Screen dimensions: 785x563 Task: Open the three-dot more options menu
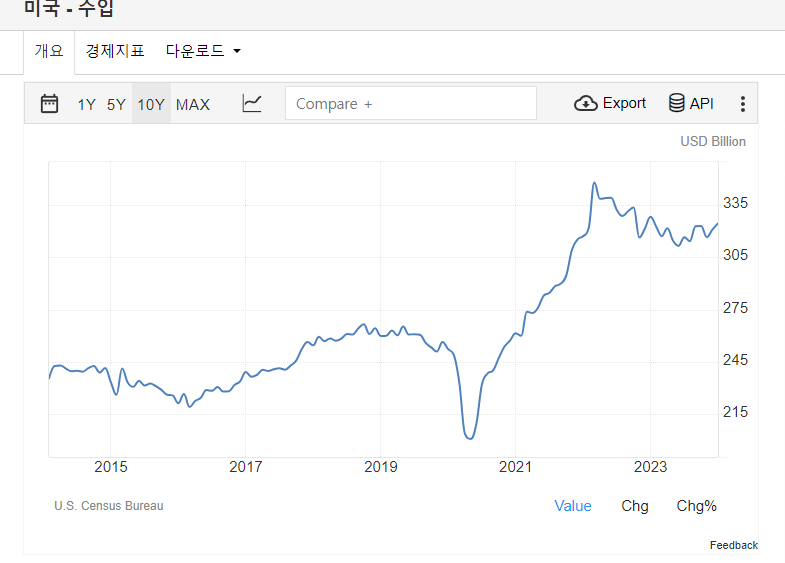743,104
